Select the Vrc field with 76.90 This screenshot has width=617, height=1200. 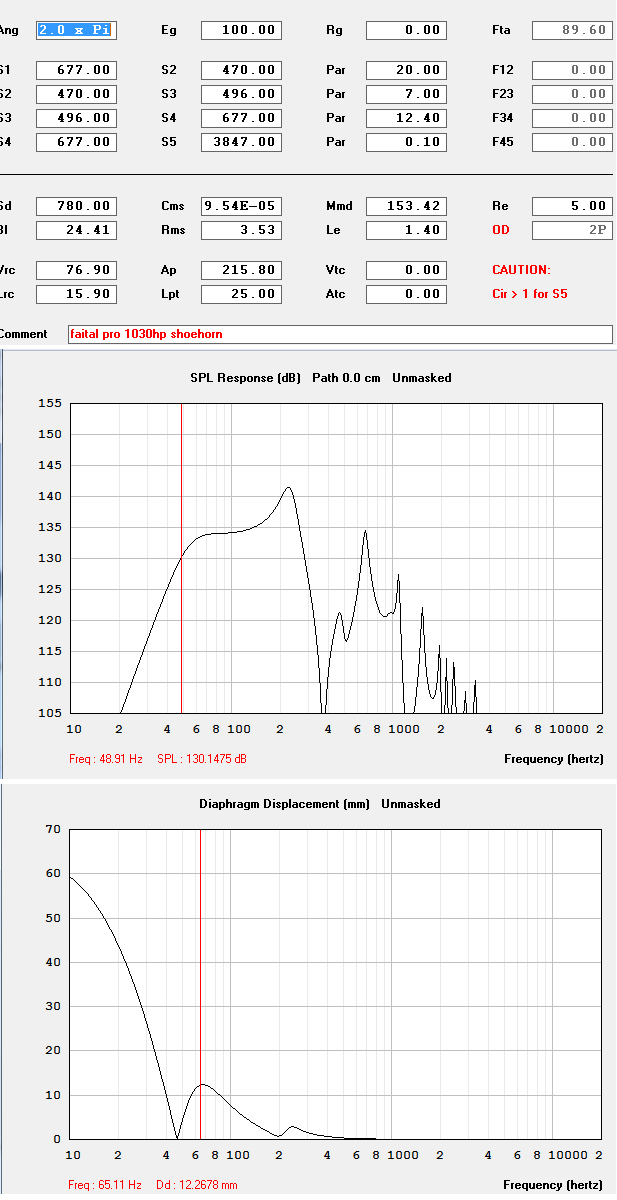coord(76,270)
